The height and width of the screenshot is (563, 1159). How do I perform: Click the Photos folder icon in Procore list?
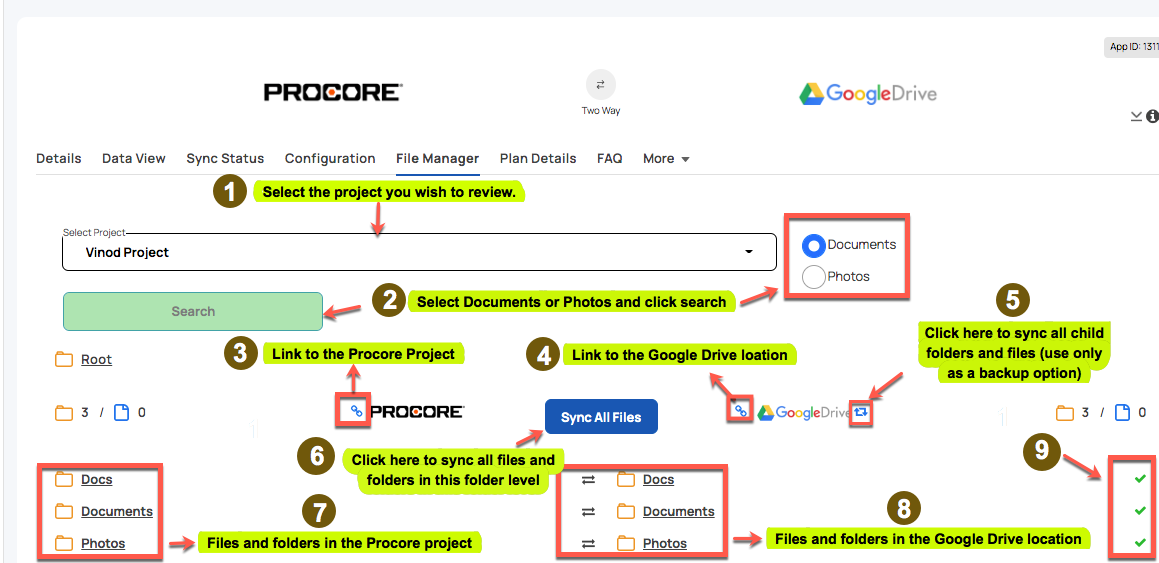point(64,544)
